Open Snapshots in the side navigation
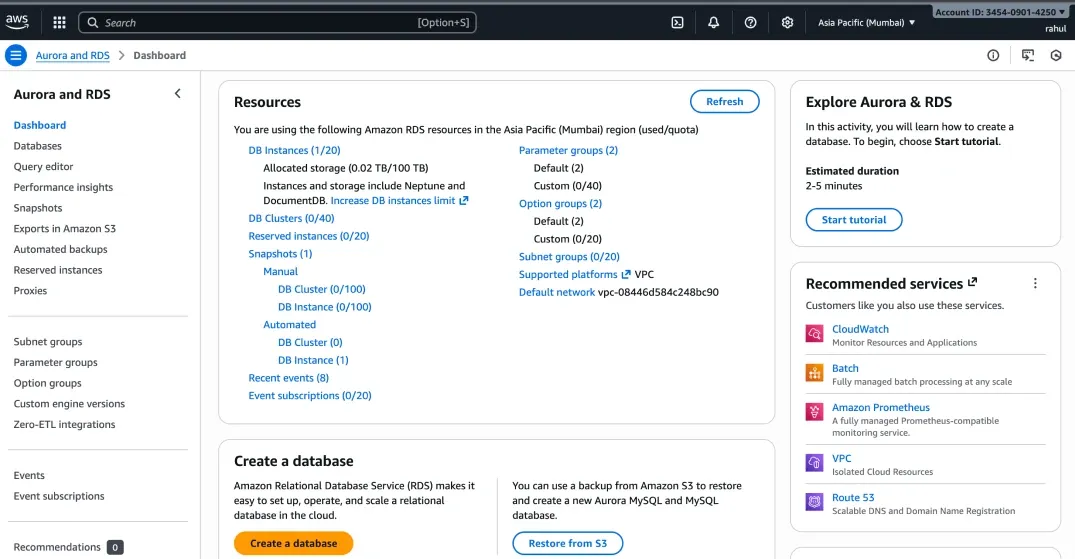Screen dimensions: 1075x559 tap(38, 208)
